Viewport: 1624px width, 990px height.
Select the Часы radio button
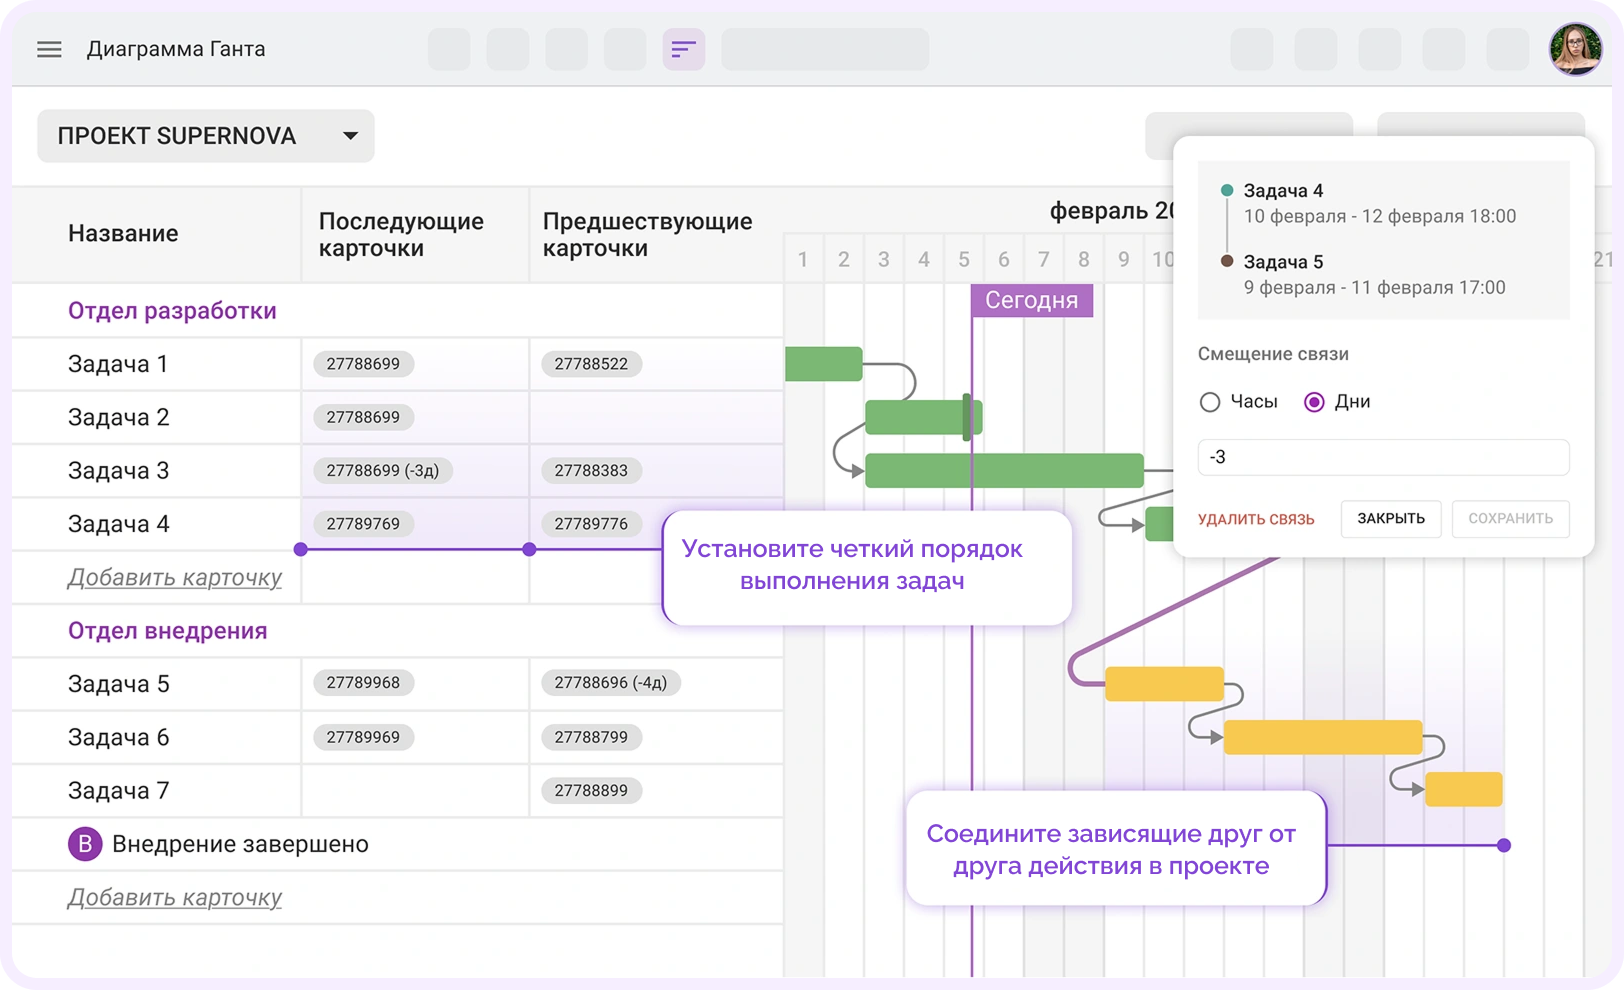(1210, 402)
